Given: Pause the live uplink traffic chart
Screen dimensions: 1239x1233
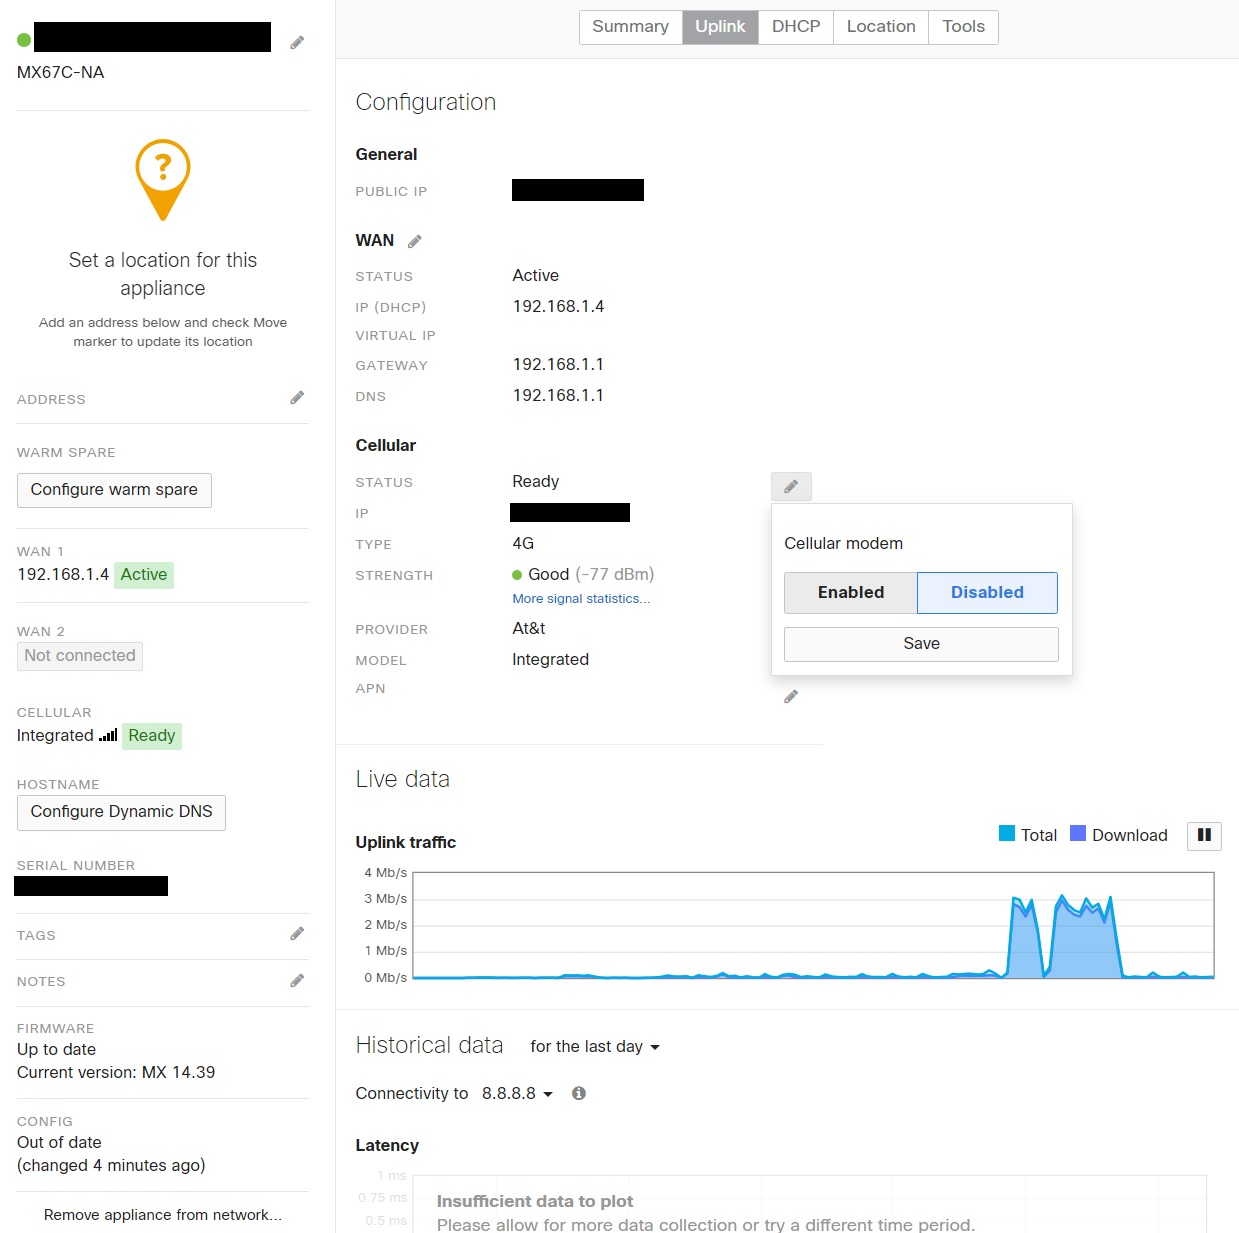Looking at the screenshot, I should click(x=1204, y=836).
